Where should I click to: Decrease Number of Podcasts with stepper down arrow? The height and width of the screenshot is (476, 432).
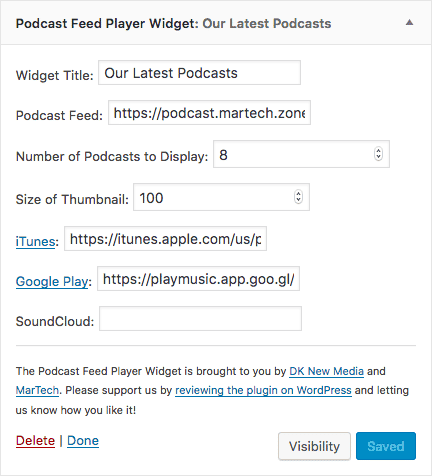378,157
